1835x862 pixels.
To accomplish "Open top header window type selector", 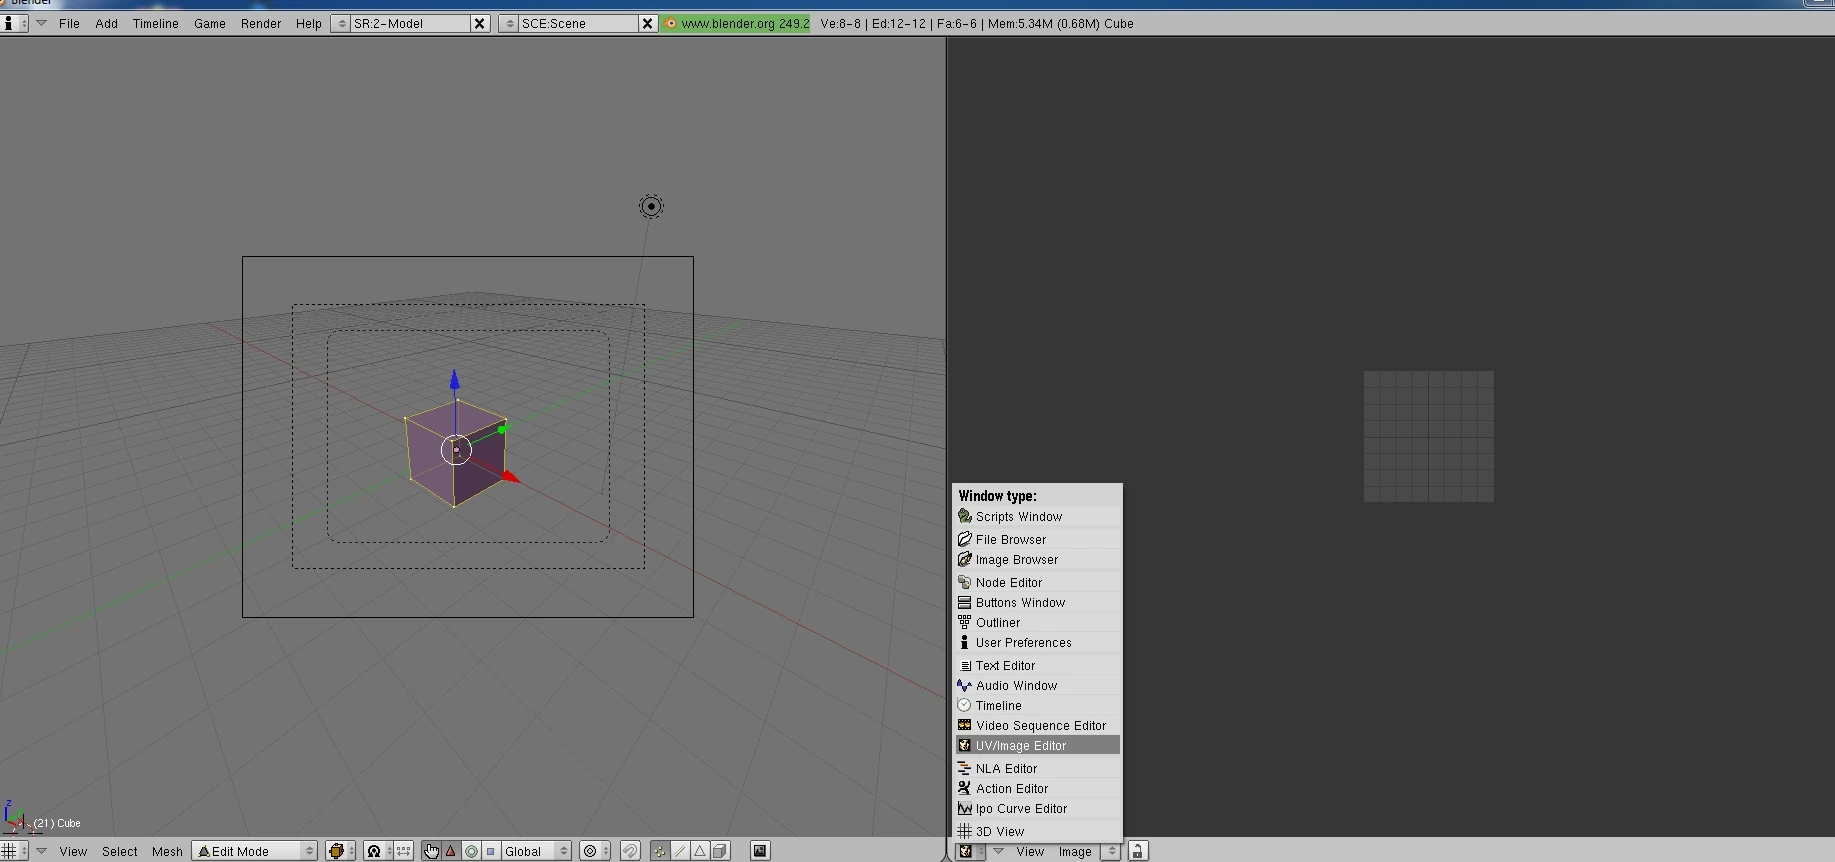I will click(15, 23).
